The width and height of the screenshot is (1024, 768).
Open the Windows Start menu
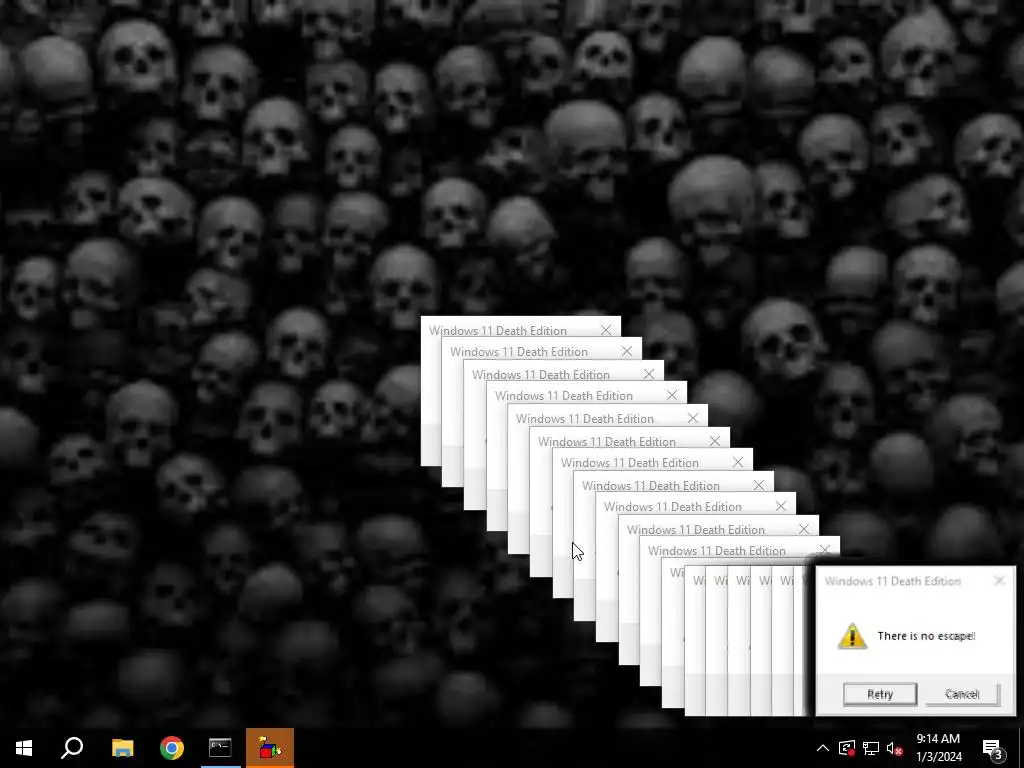pos(24,748)
